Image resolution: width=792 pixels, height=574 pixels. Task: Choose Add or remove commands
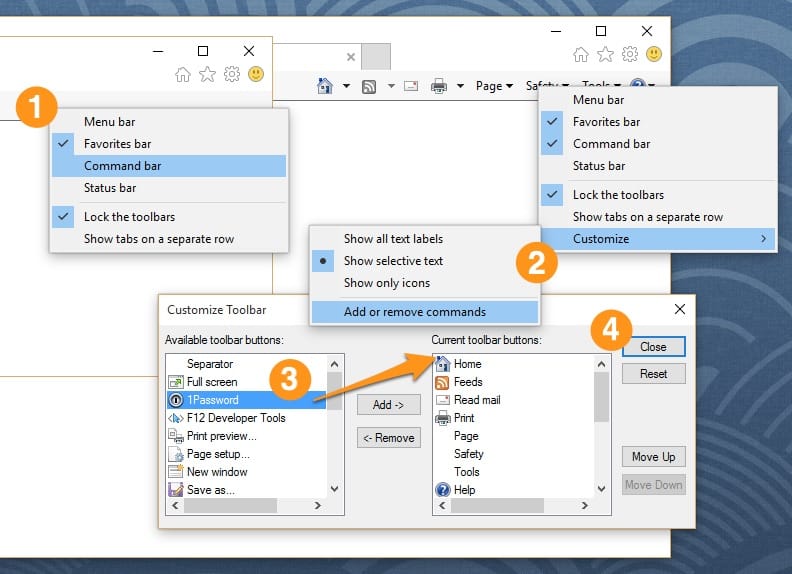pyautogui.click(x=415, y=312)
